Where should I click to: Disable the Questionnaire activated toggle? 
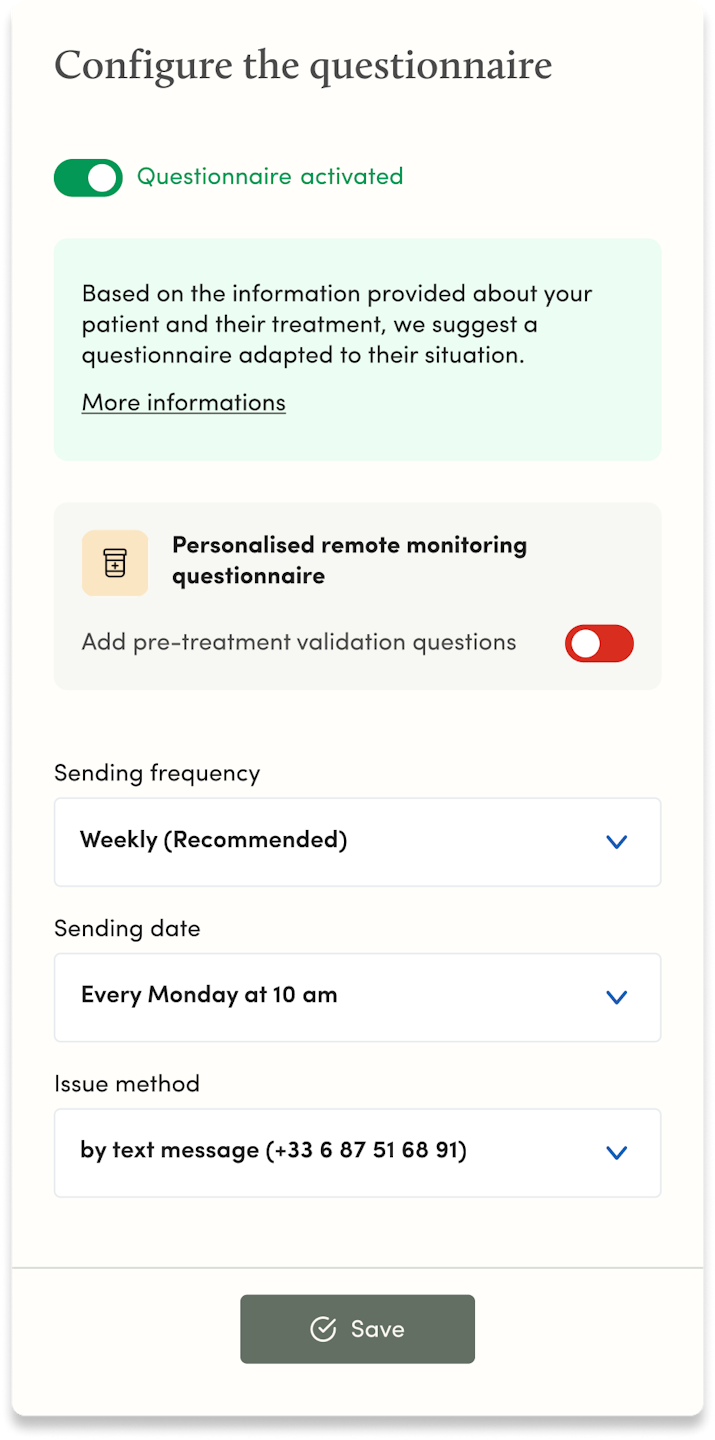[88, 178]
